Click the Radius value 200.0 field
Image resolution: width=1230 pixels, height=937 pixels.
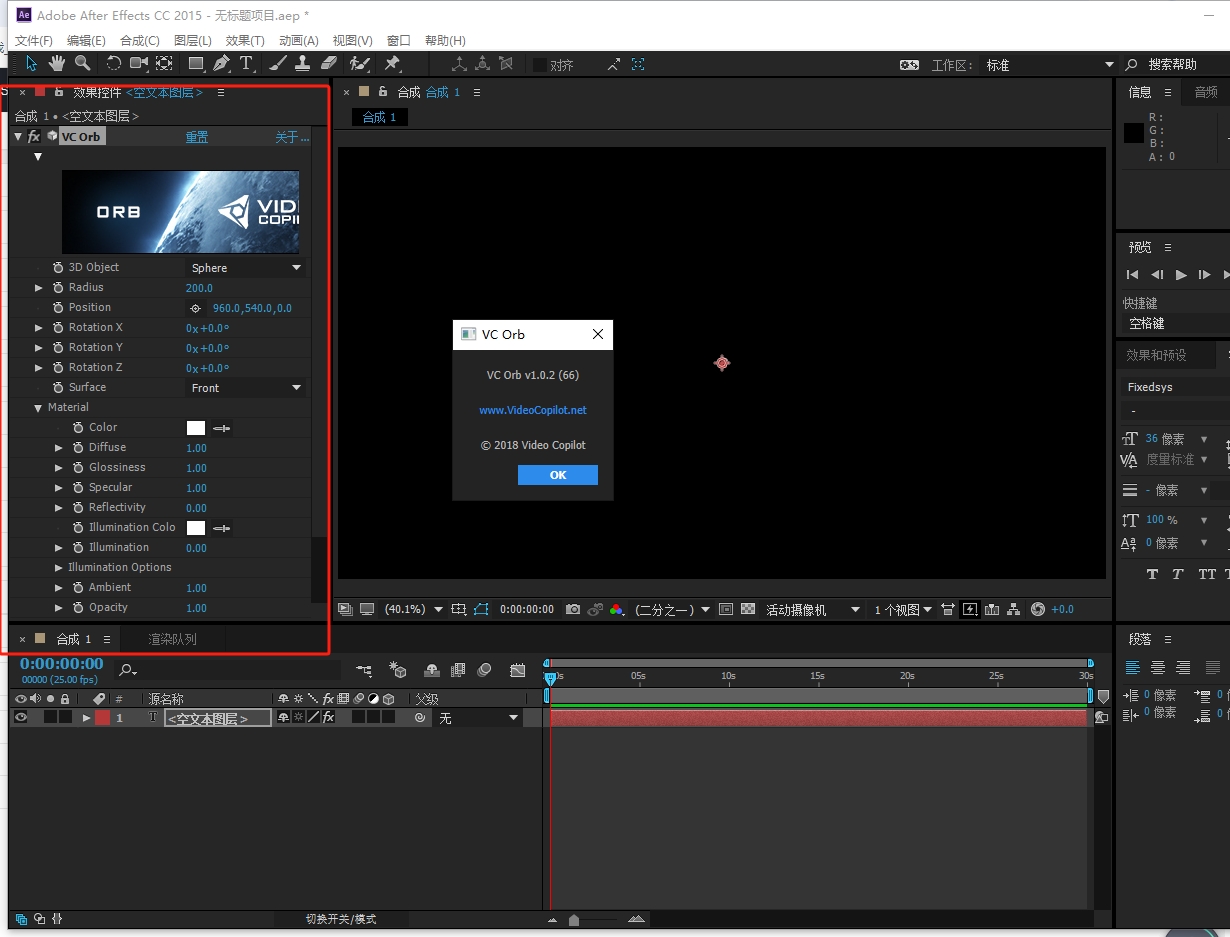[x=199, y=288]
